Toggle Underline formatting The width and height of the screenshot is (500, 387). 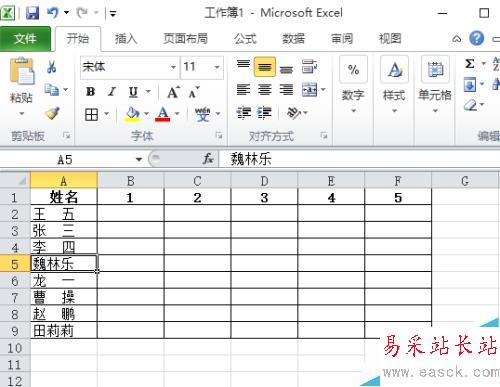133,92
